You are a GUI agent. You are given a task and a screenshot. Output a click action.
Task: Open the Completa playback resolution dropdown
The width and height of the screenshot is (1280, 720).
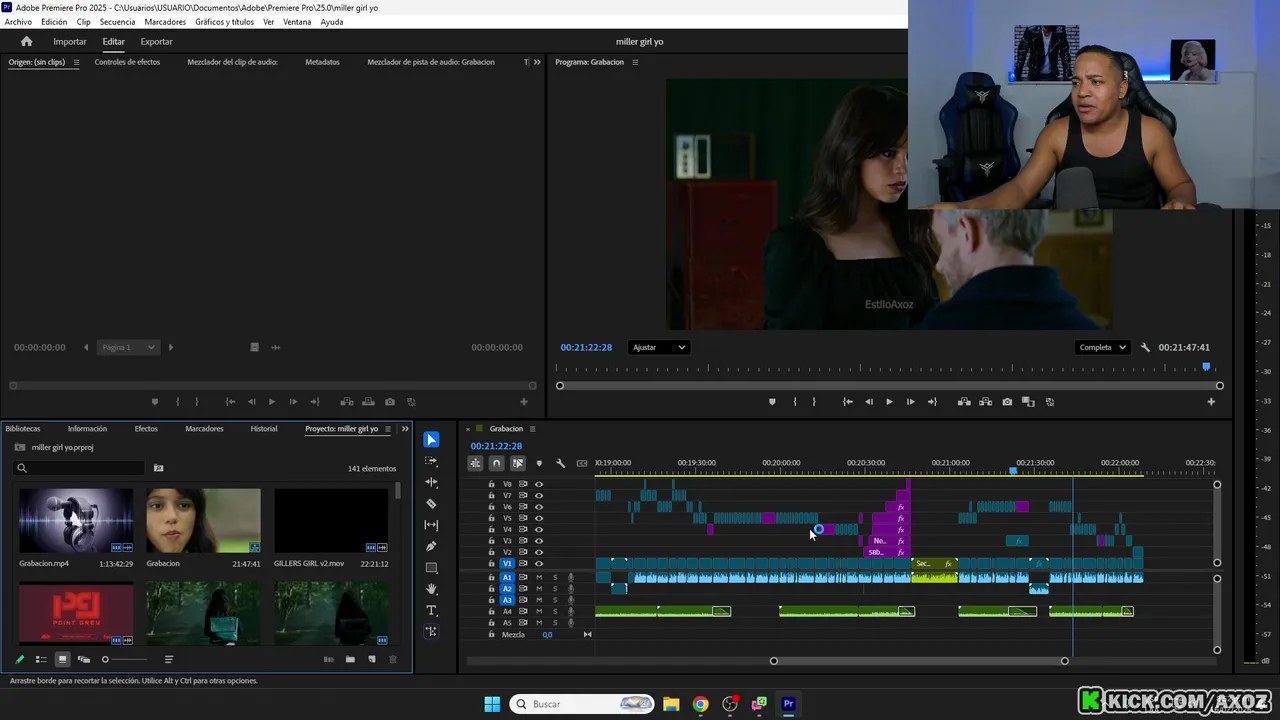pos(1103,347)
